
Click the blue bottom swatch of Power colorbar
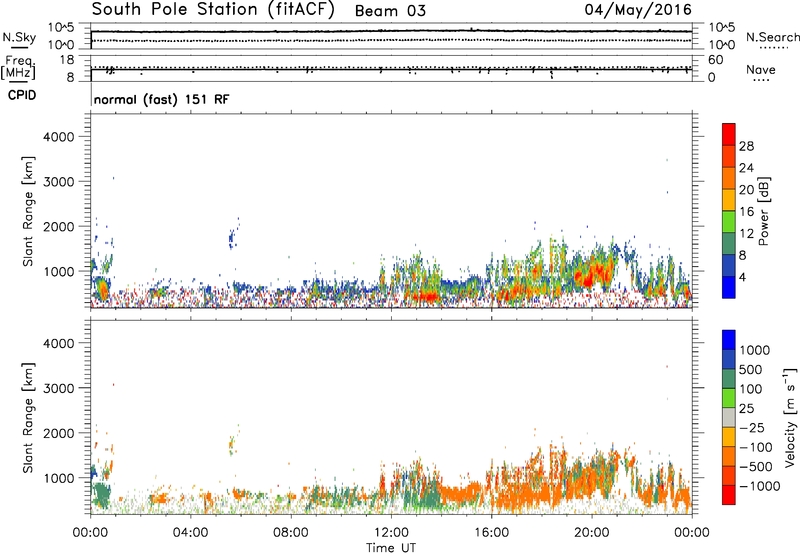[x=729, y=287]
